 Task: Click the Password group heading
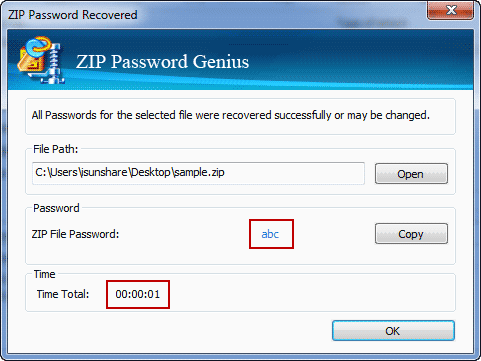click(x=56, y=208)
